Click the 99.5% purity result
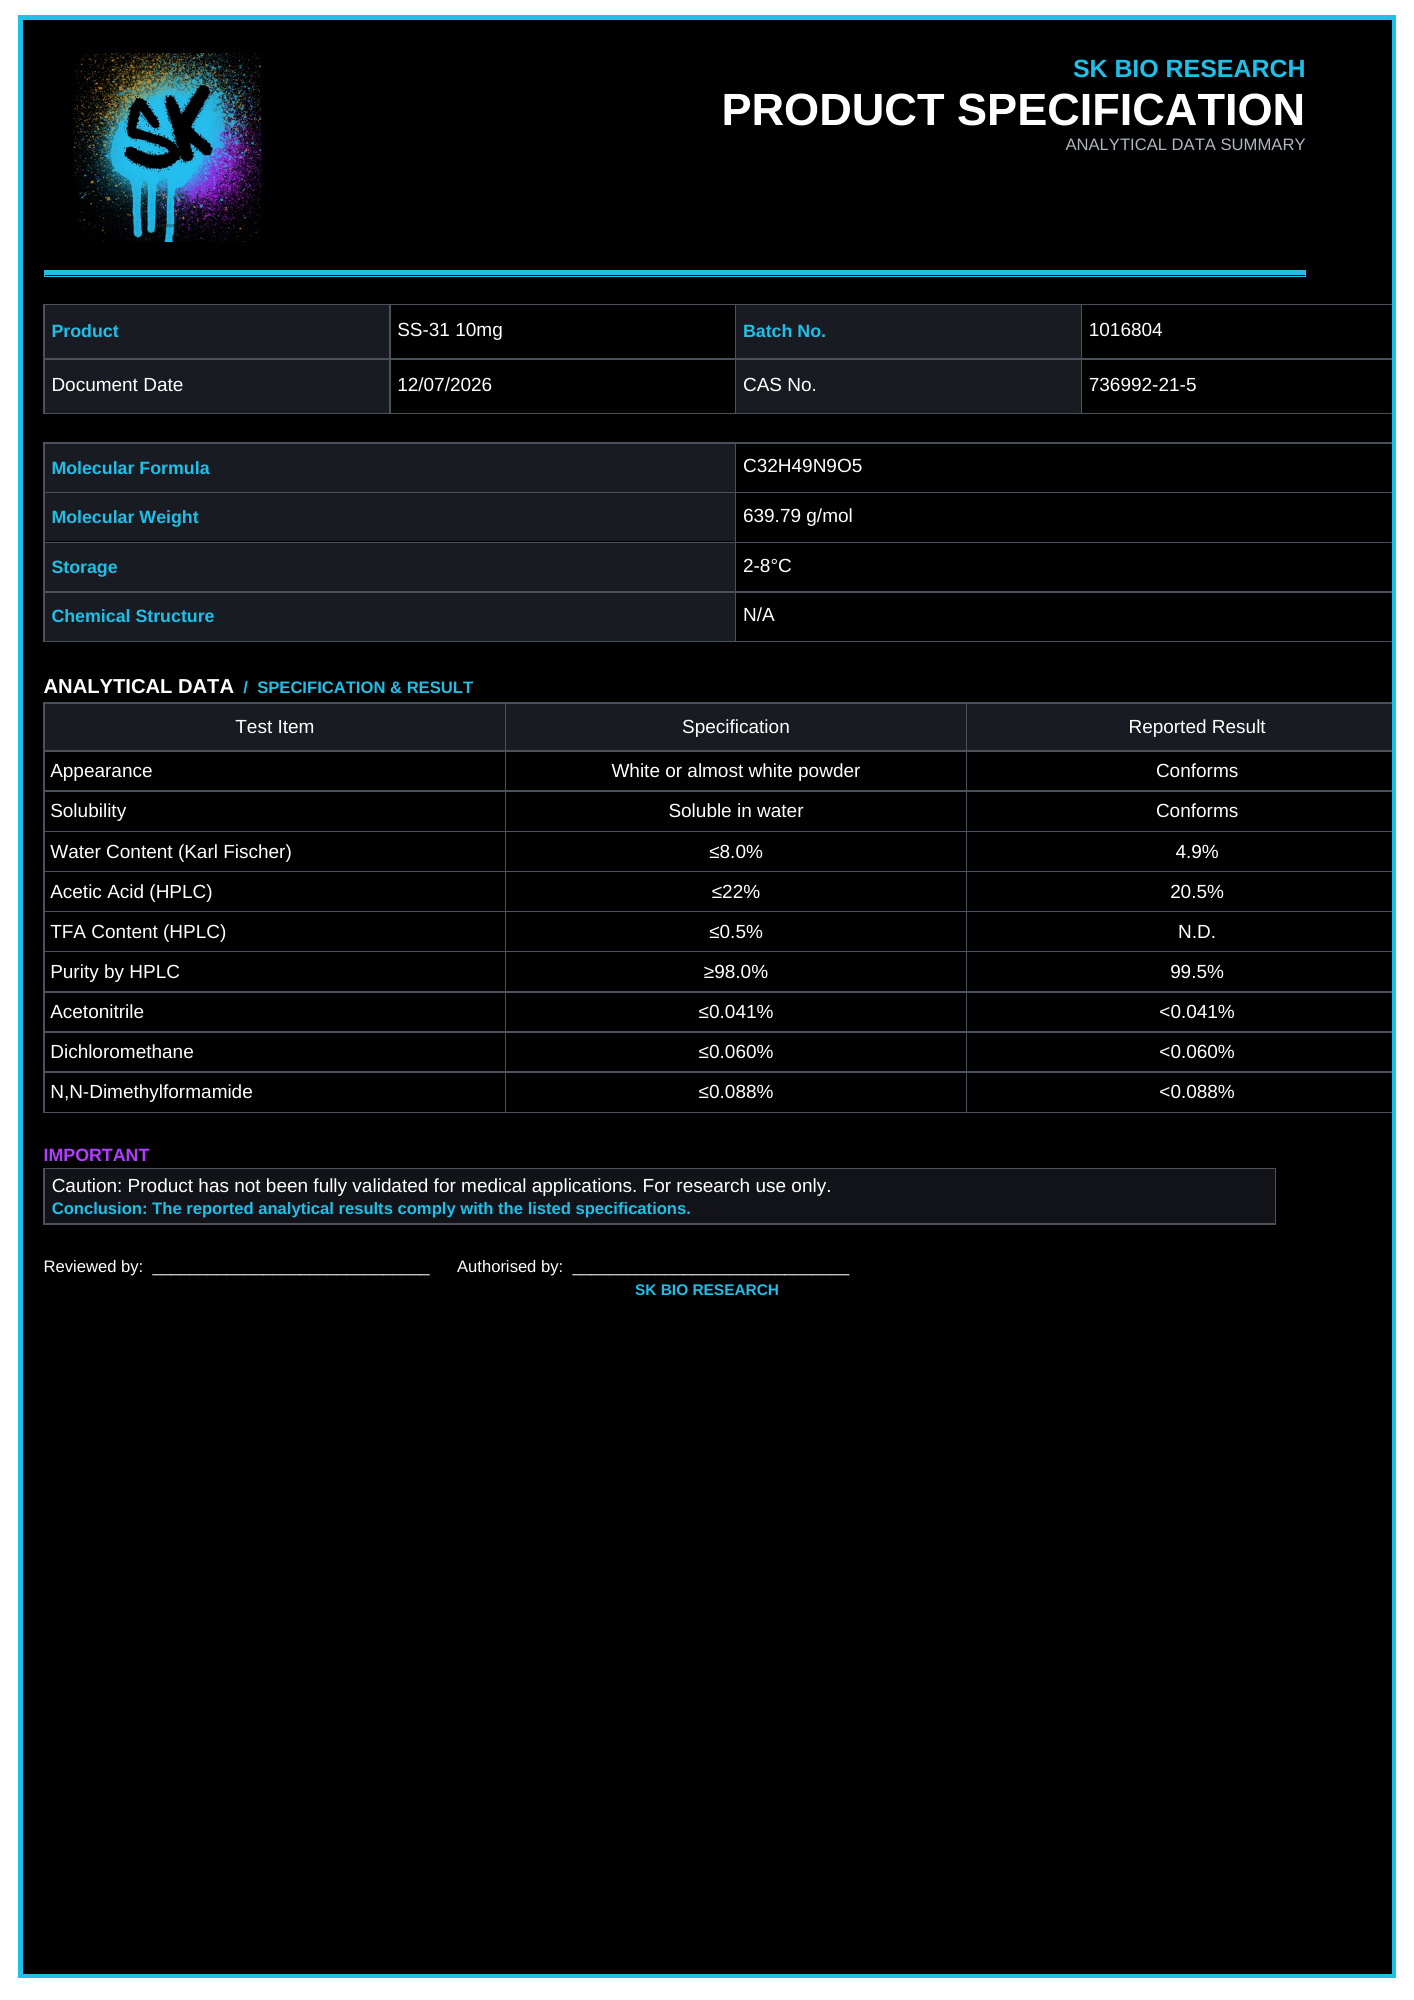The width and height of the screenshot is (1414, 2000). 1197,972
